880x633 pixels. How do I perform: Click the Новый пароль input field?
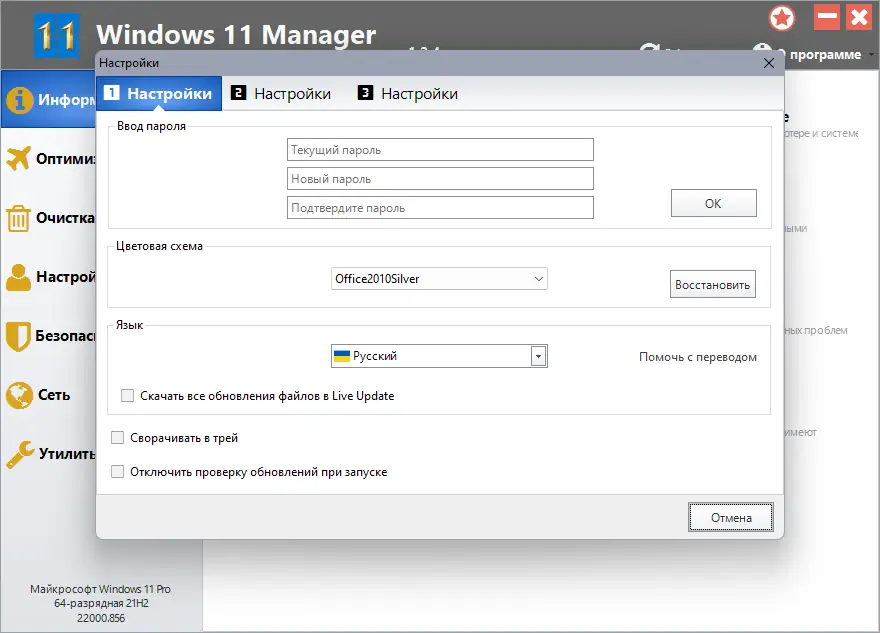[x=440, y=179]
